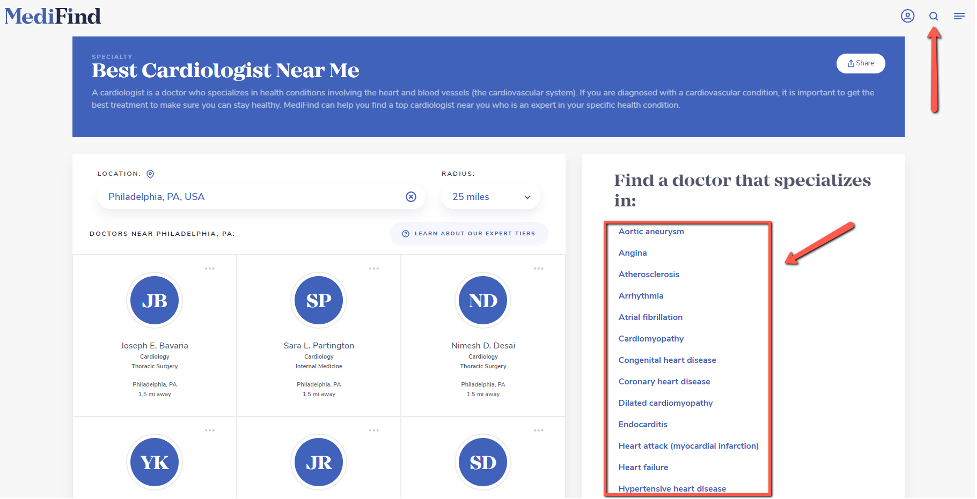Open Nimesh D. Desai's profile name
Image resolution: width=977 pixels, height=499 pixels.
click(x=484, y=345)
